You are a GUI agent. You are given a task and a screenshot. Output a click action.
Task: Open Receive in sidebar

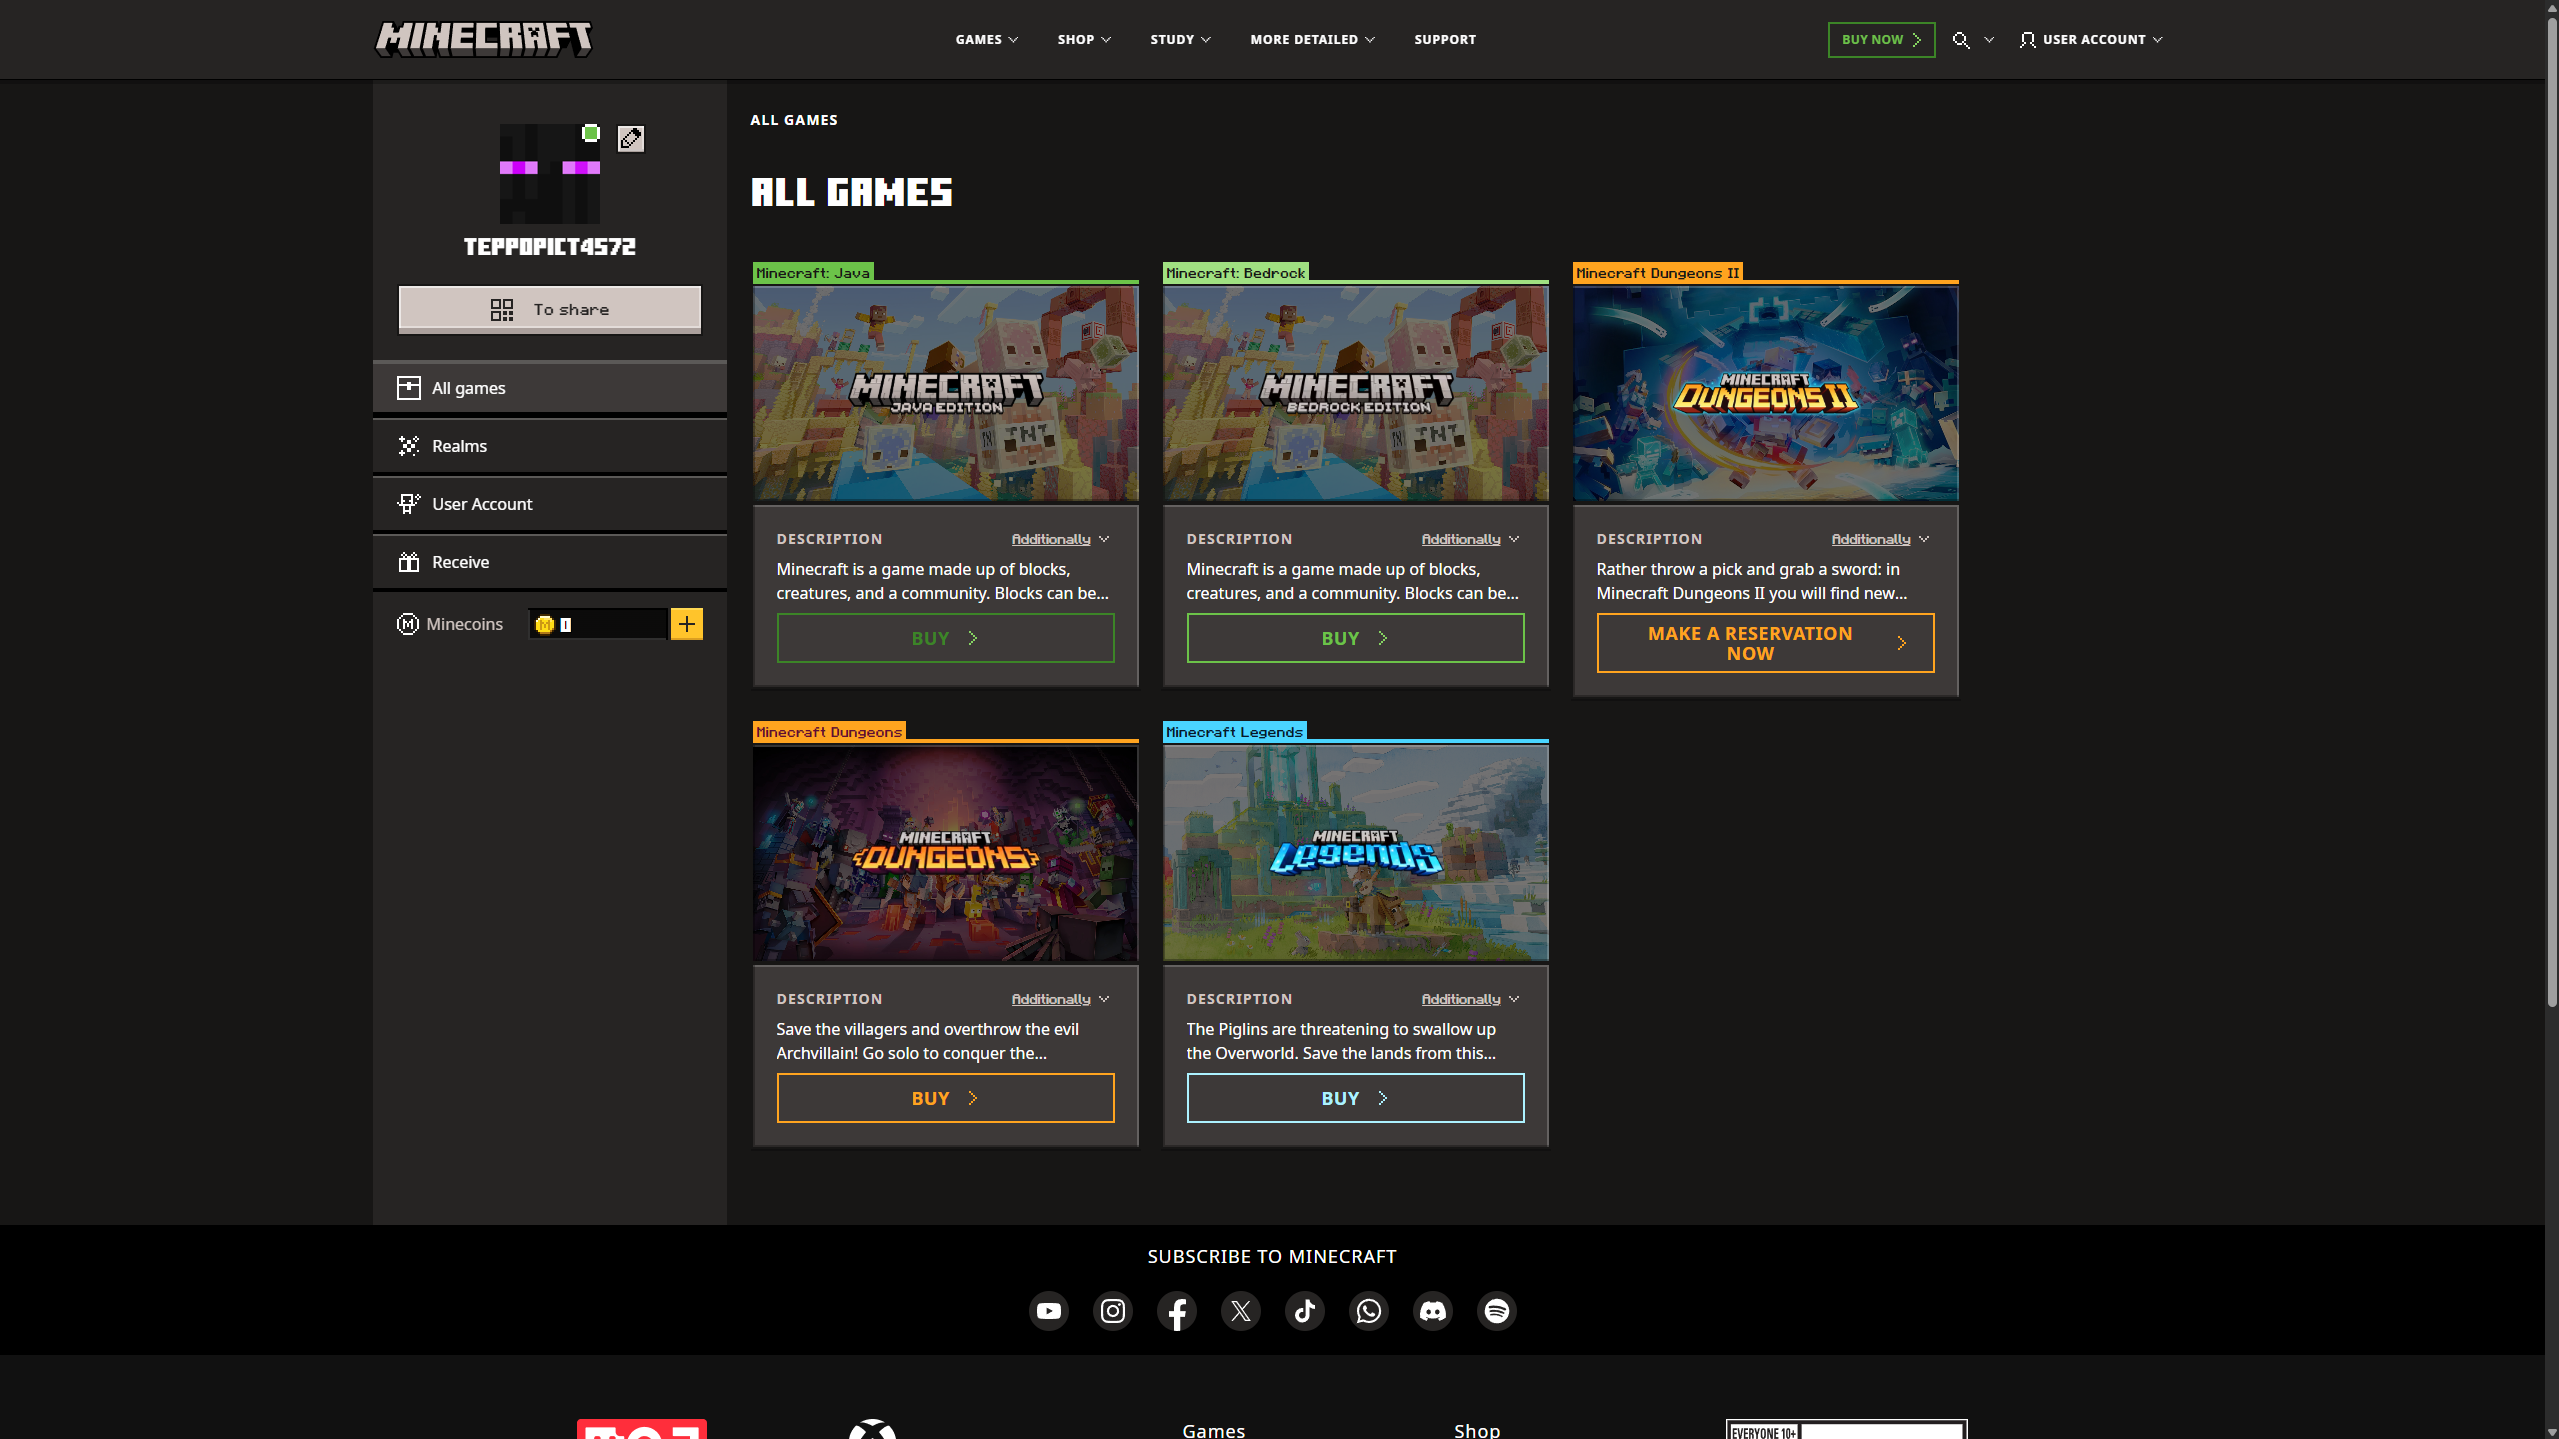pyautogui.click(x=549, y=562)
